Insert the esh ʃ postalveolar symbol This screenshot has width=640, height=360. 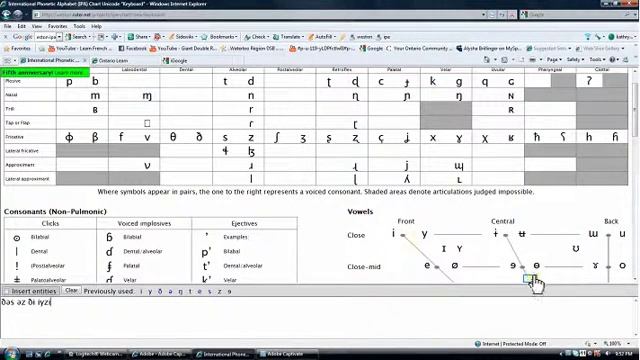tap(277, 138)
